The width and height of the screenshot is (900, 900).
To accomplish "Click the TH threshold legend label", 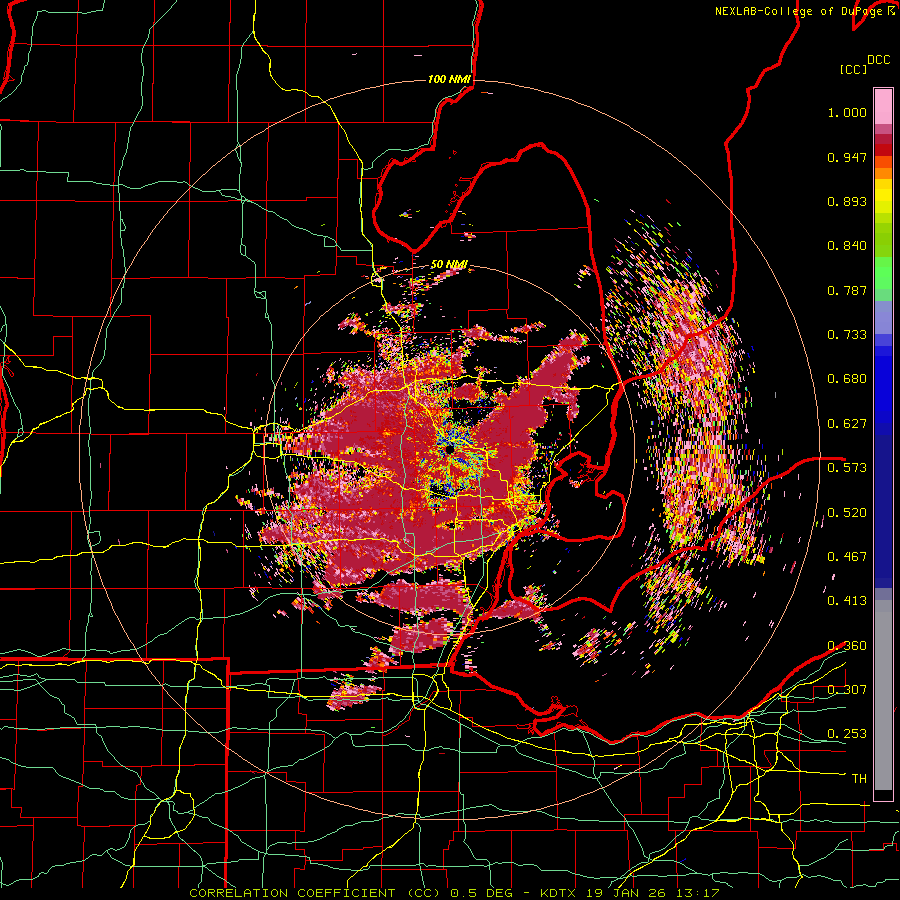I will pyautogui.click(x=859, y=779).
